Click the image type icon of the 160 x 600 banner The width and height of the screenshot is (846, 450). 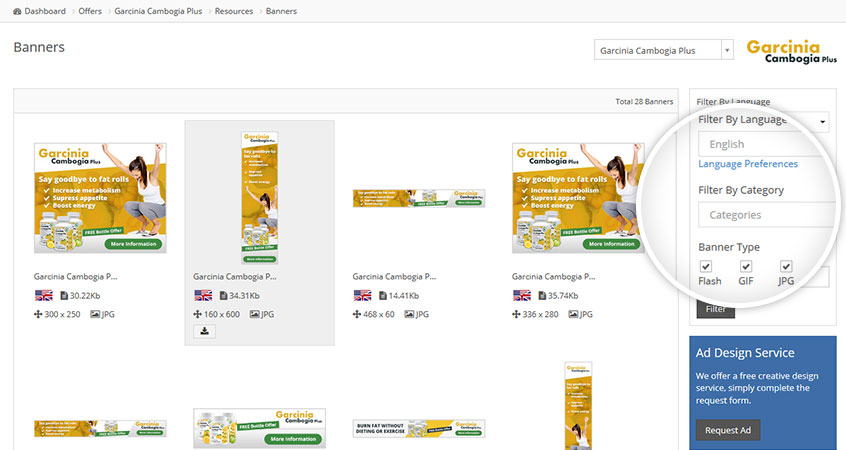pos(255,314)
